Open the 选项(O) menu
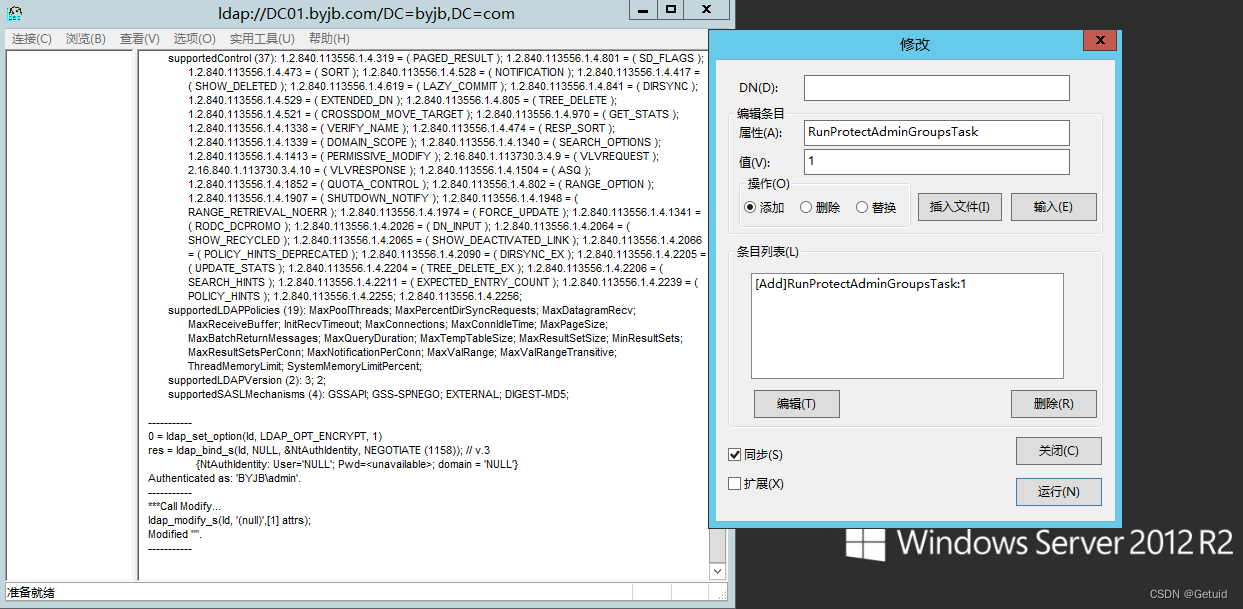The height and width of the screenshot is (609, 1243). (194, 39)
